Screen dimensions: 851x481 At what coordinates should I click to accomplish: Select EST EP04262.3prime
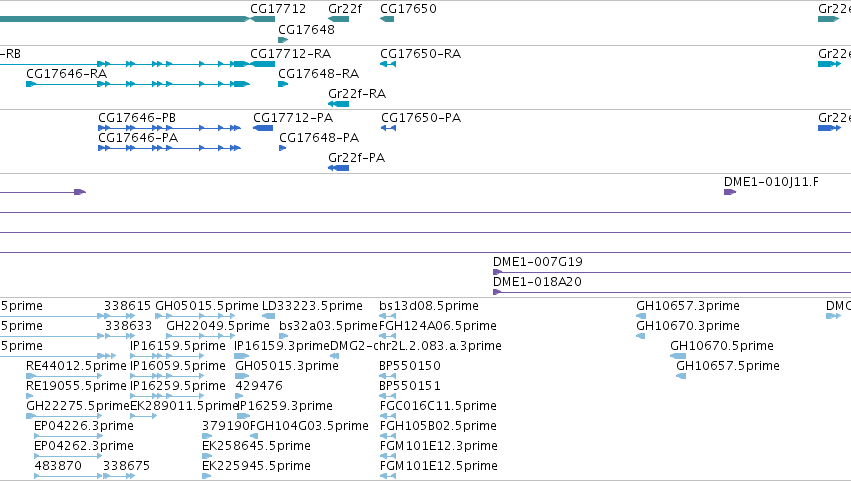click(x=84, y=446)
